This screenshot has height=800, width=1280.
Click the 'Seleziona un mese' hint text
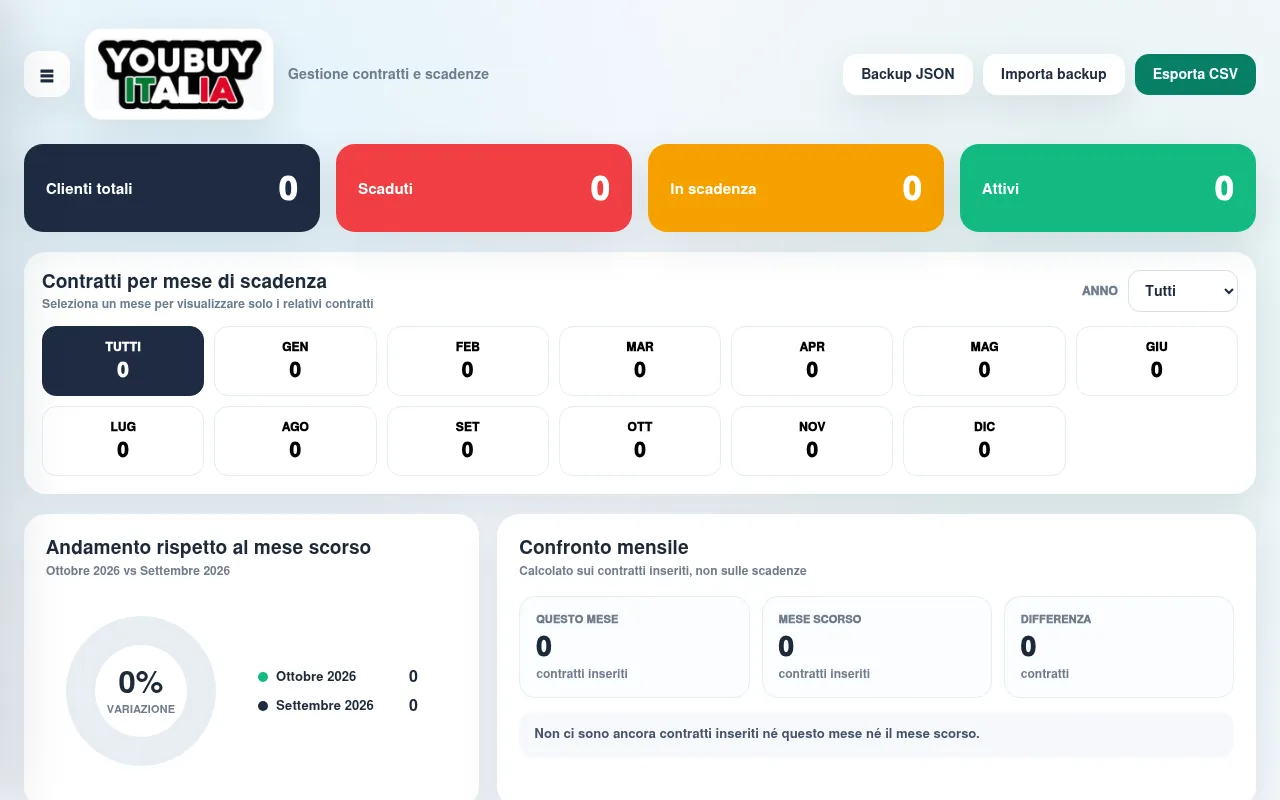pos(208,304)
